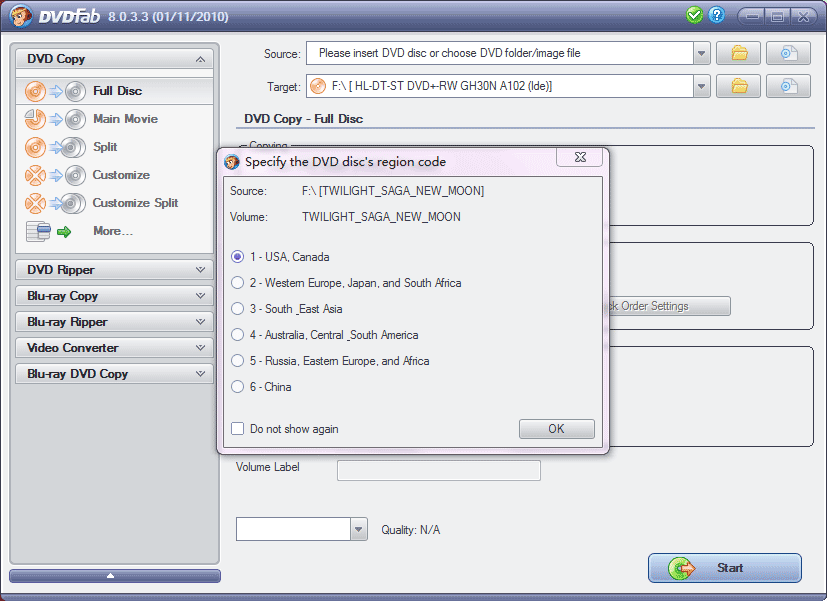Click the Volume Label input field
This screenshot has width=827, height=601.
[x=439, y=470]
